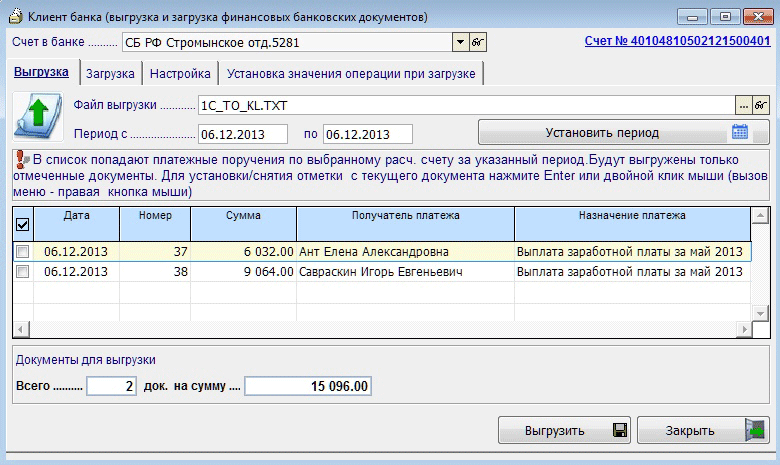Click the Закрыть button
The width and height of the screenshot is (780, 465).
[x=703, y=430]
